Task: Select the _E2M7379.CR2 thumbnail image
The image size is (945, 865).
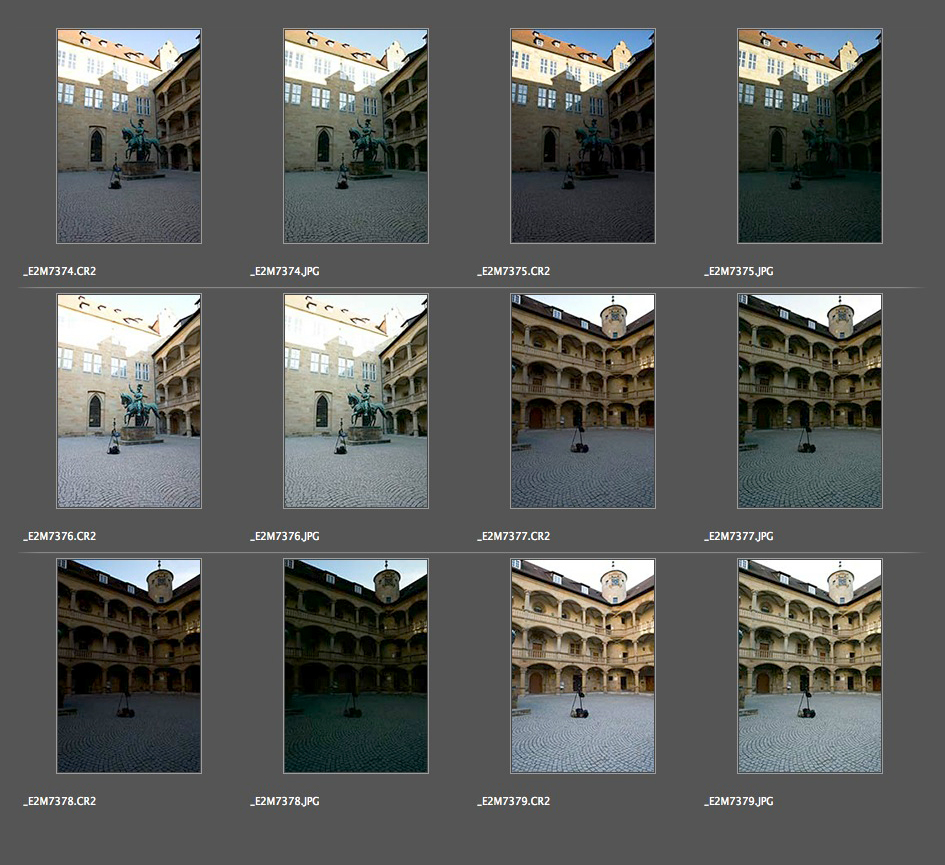Action: (x=583, y=666)
